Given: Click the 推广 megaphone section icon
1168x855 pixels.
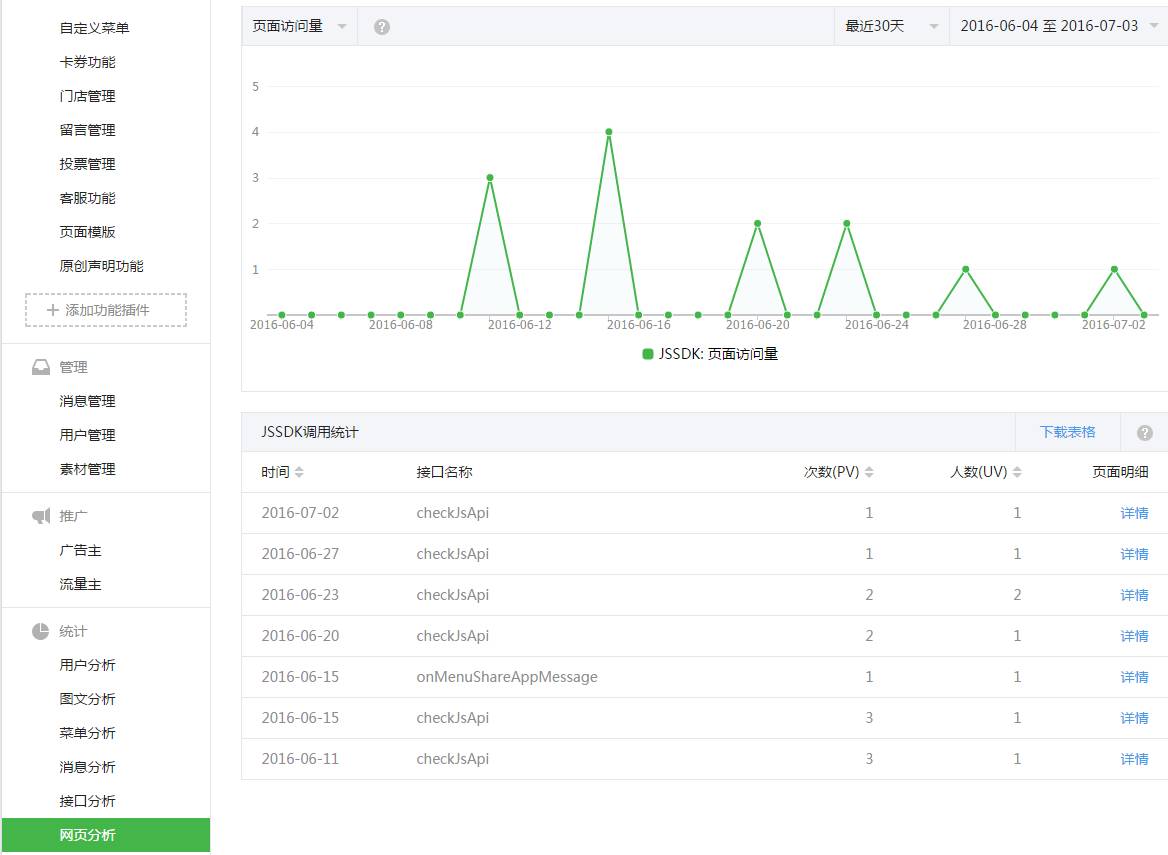Looking at the screenshot, I should tap(40, 516).
